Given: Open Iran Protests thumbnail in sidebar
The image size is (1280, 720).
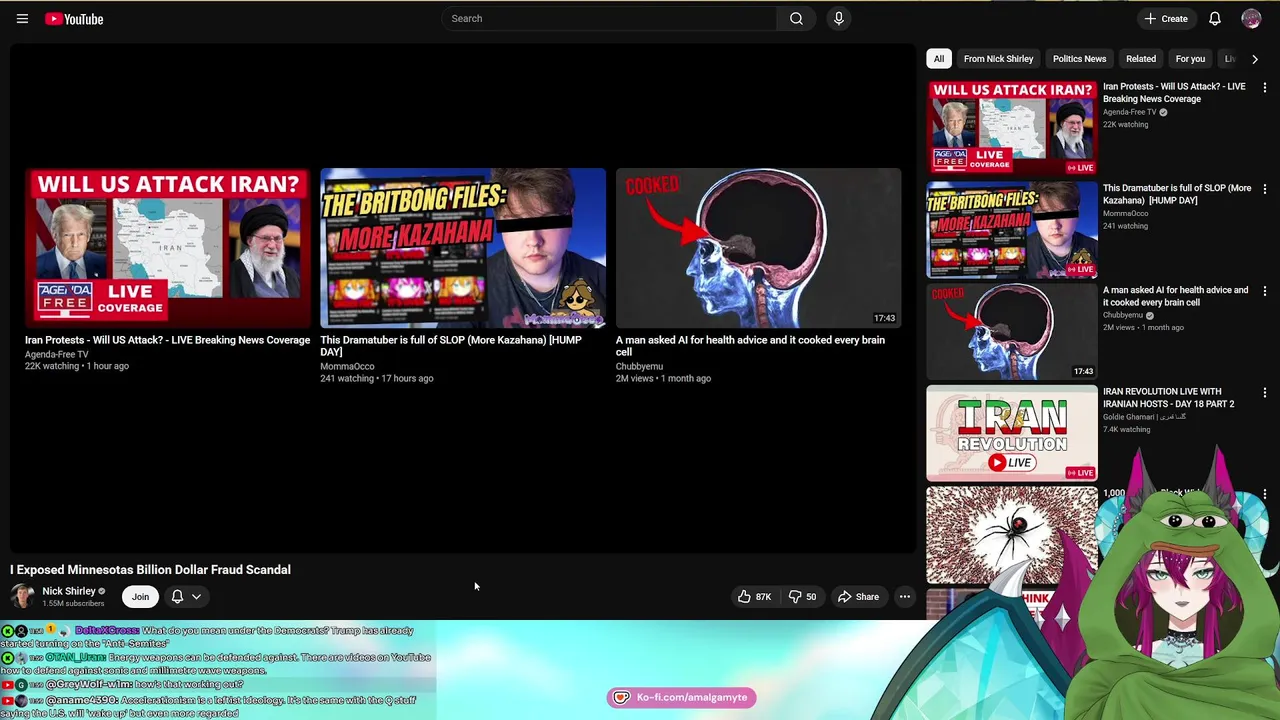Looking at the screenshot, I should click(1012, 127).
